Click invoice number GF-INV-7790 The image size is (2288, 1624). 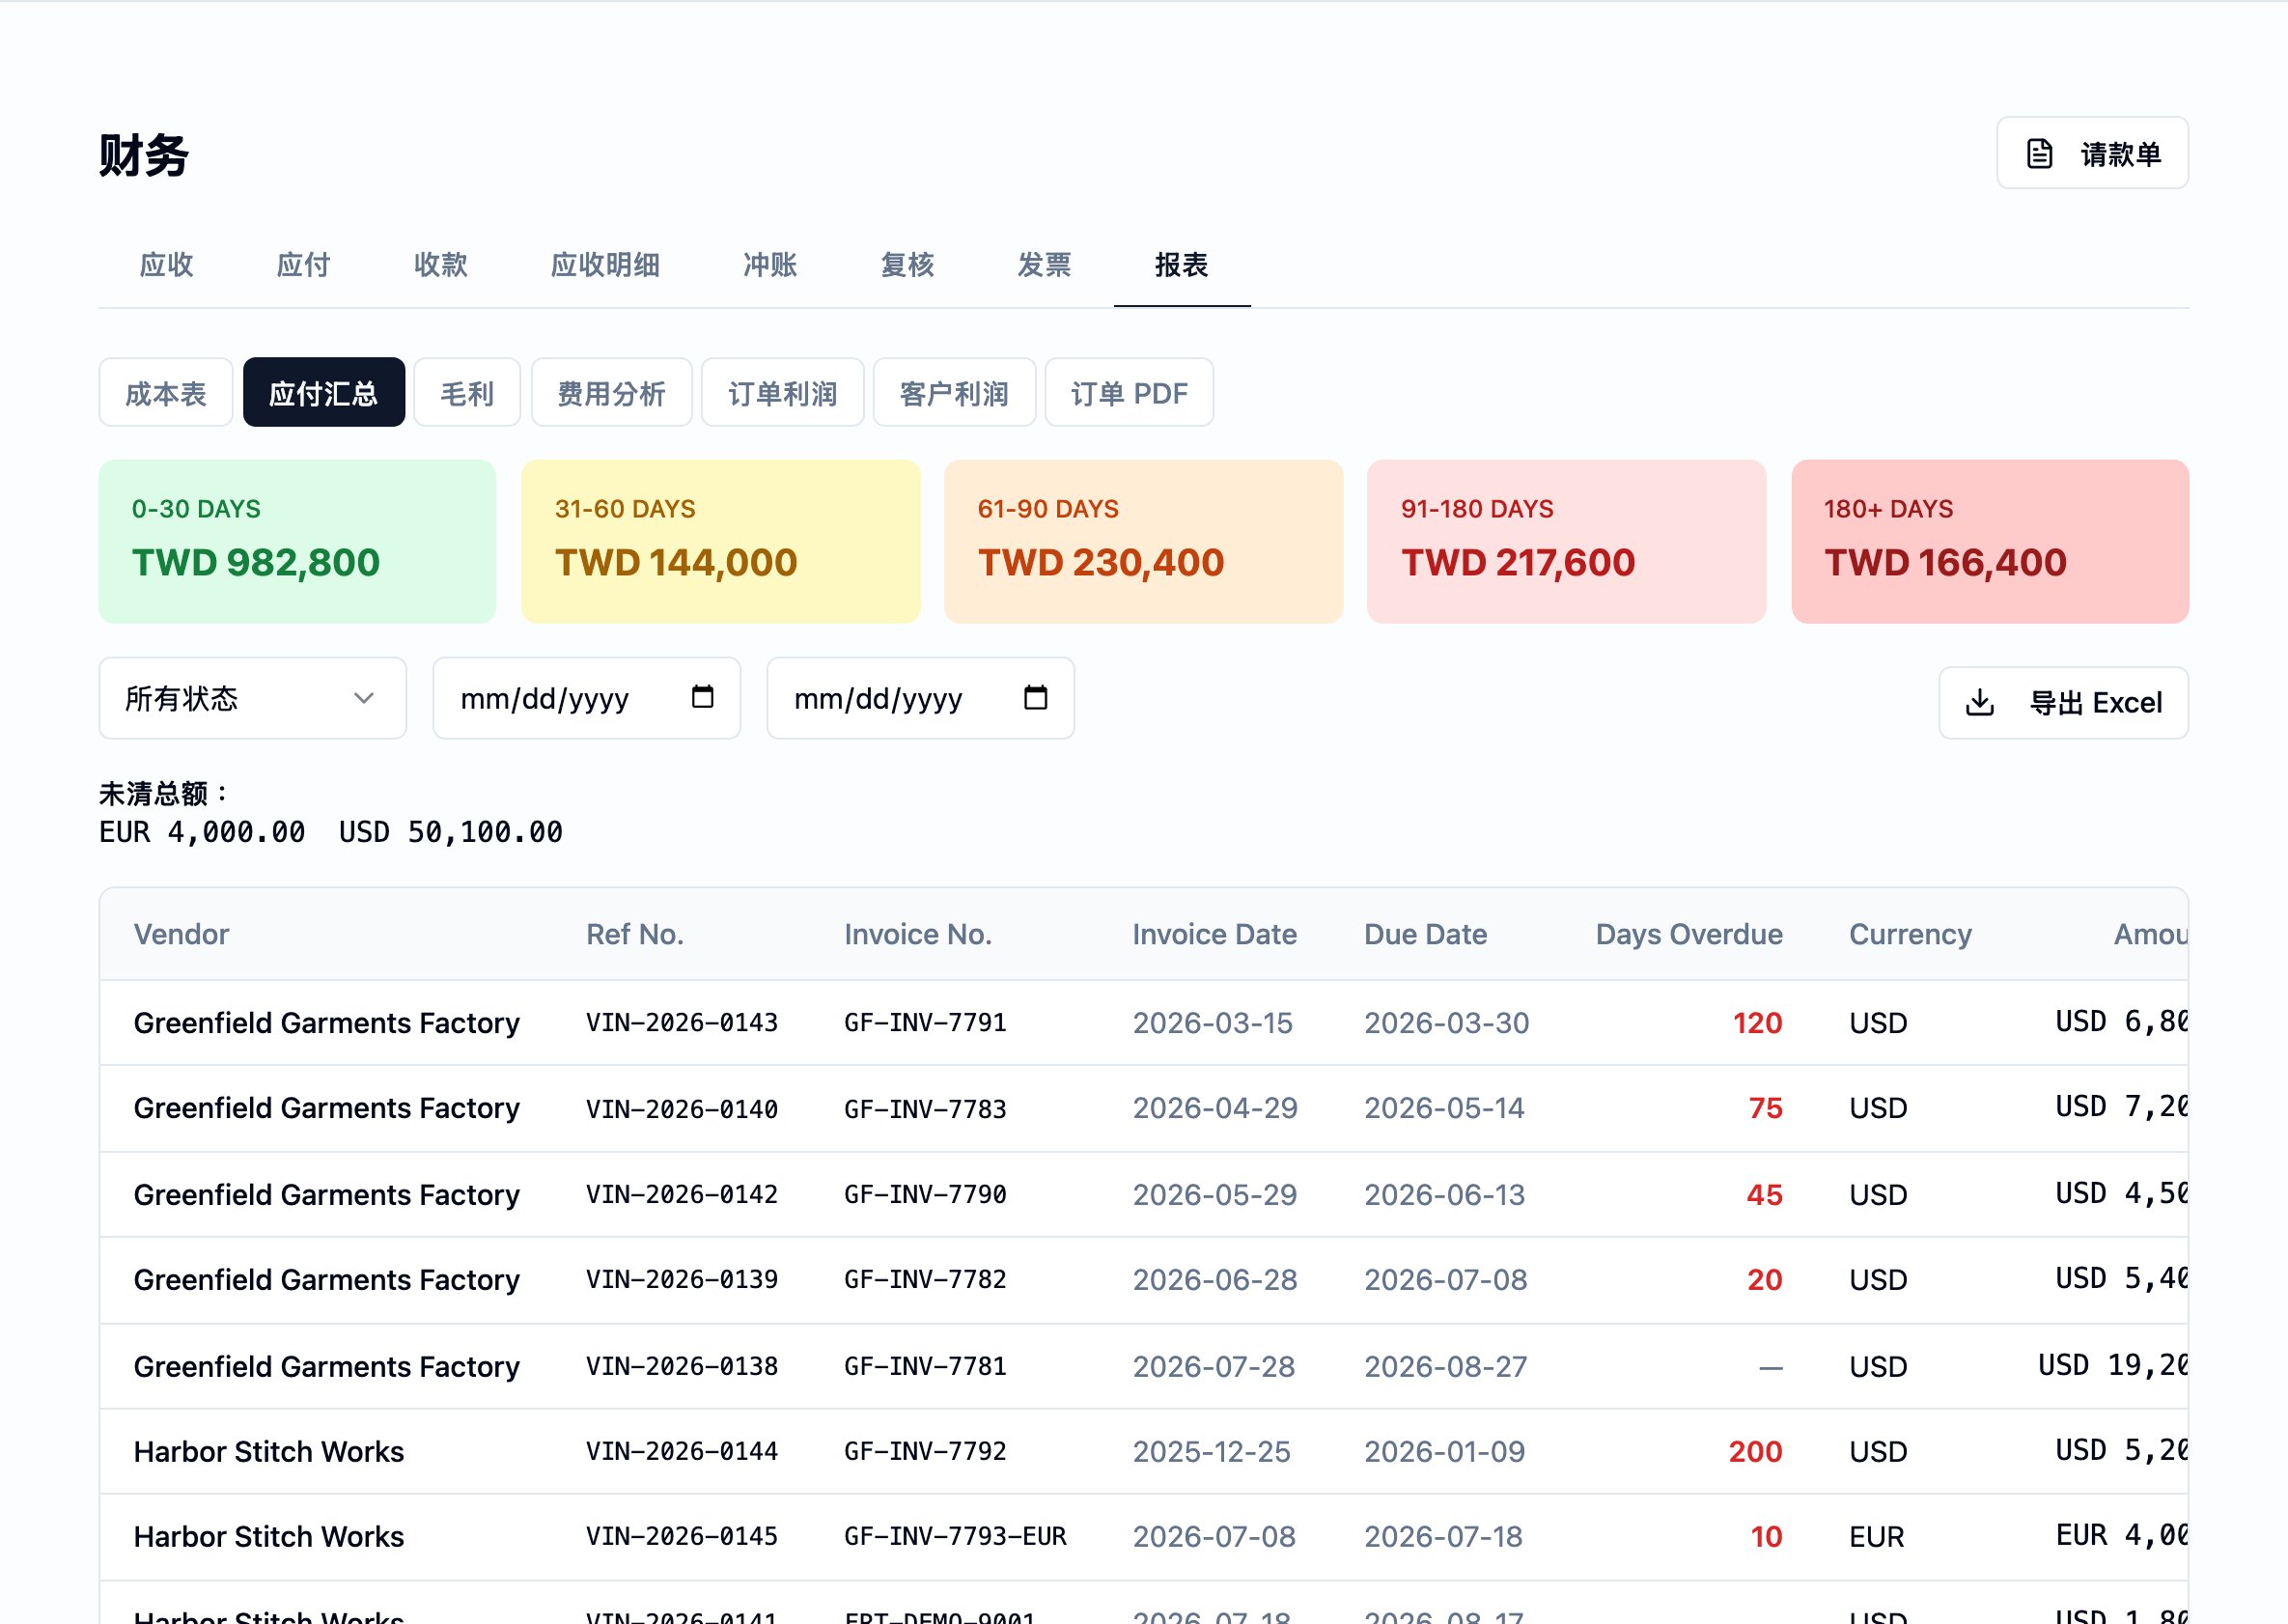925,1194
